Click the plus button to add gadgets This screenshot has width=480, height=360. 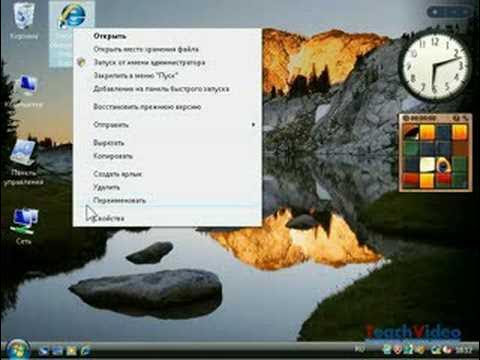coord(435,12)
